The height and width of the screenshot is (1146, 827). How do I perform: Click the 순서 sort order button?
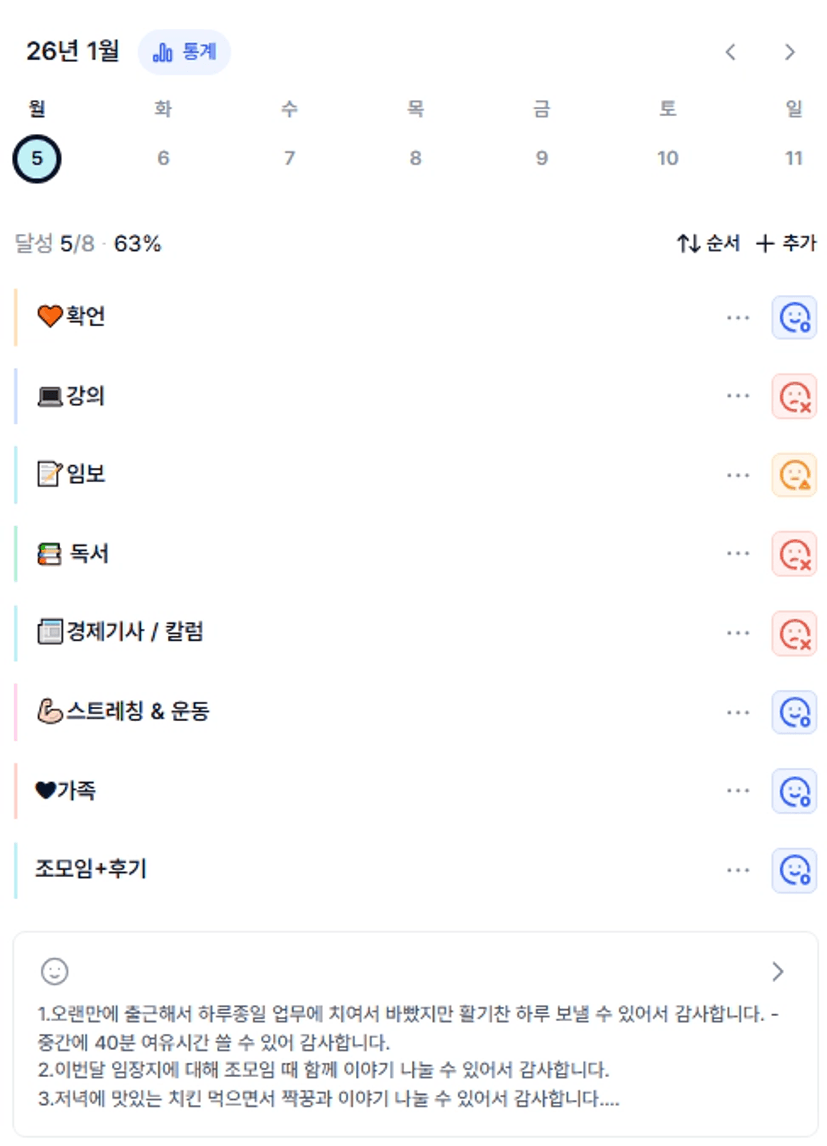708,243
